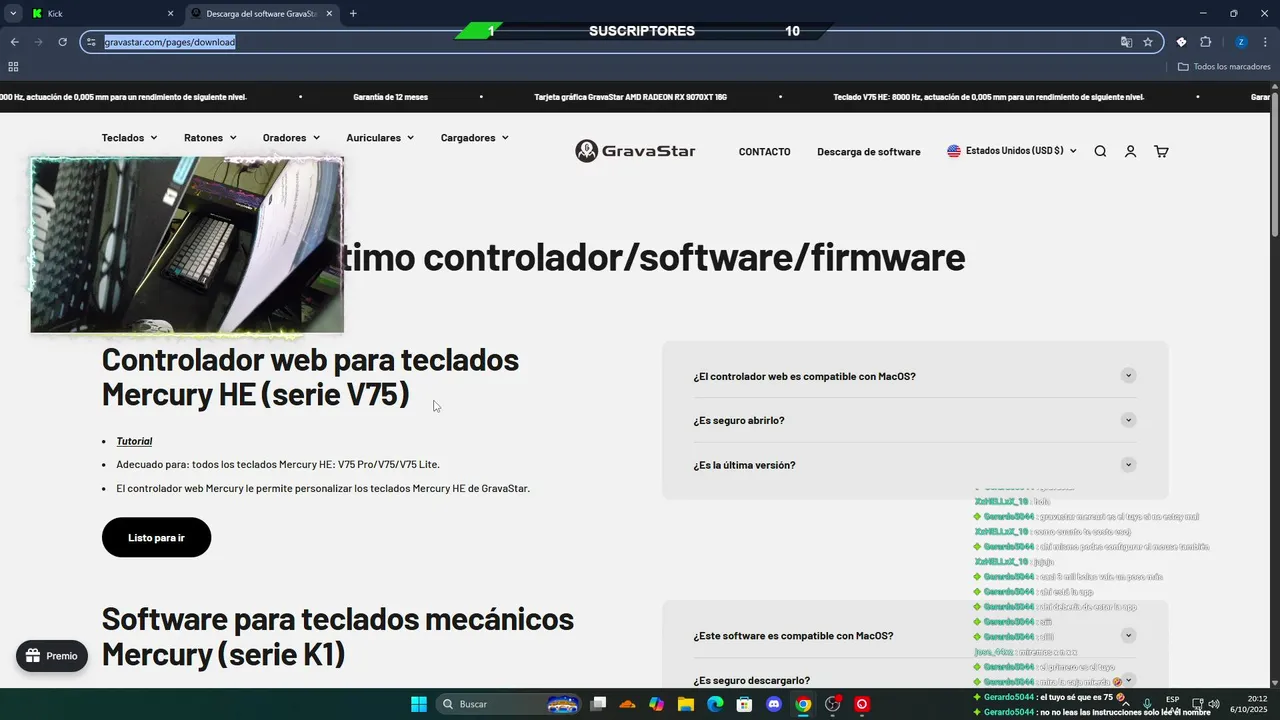The image size is (1280, 720).
Task: Open the Windows Start menu
Action: point(419,704)
